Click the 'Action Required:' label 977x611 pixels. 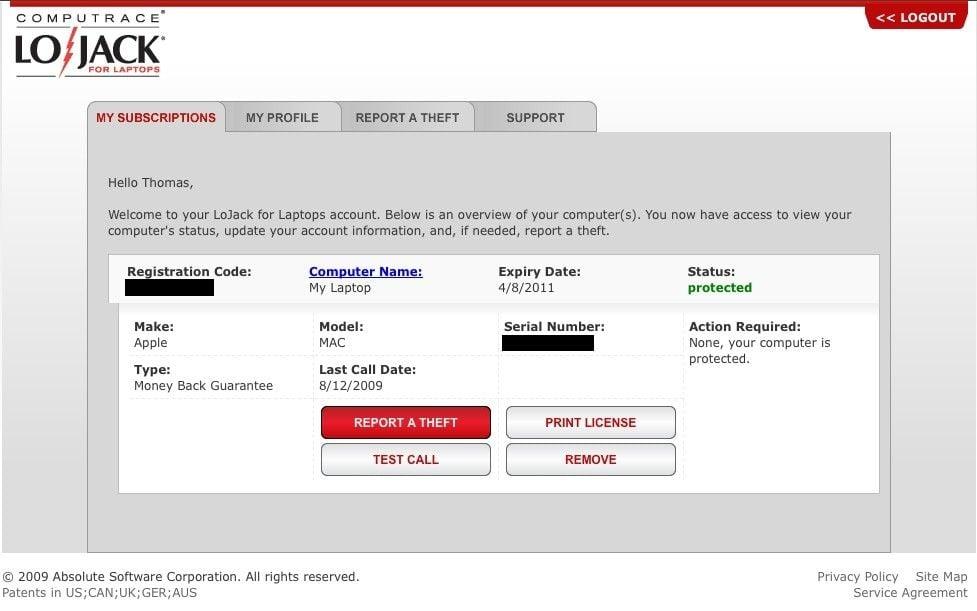coord(745,326)
